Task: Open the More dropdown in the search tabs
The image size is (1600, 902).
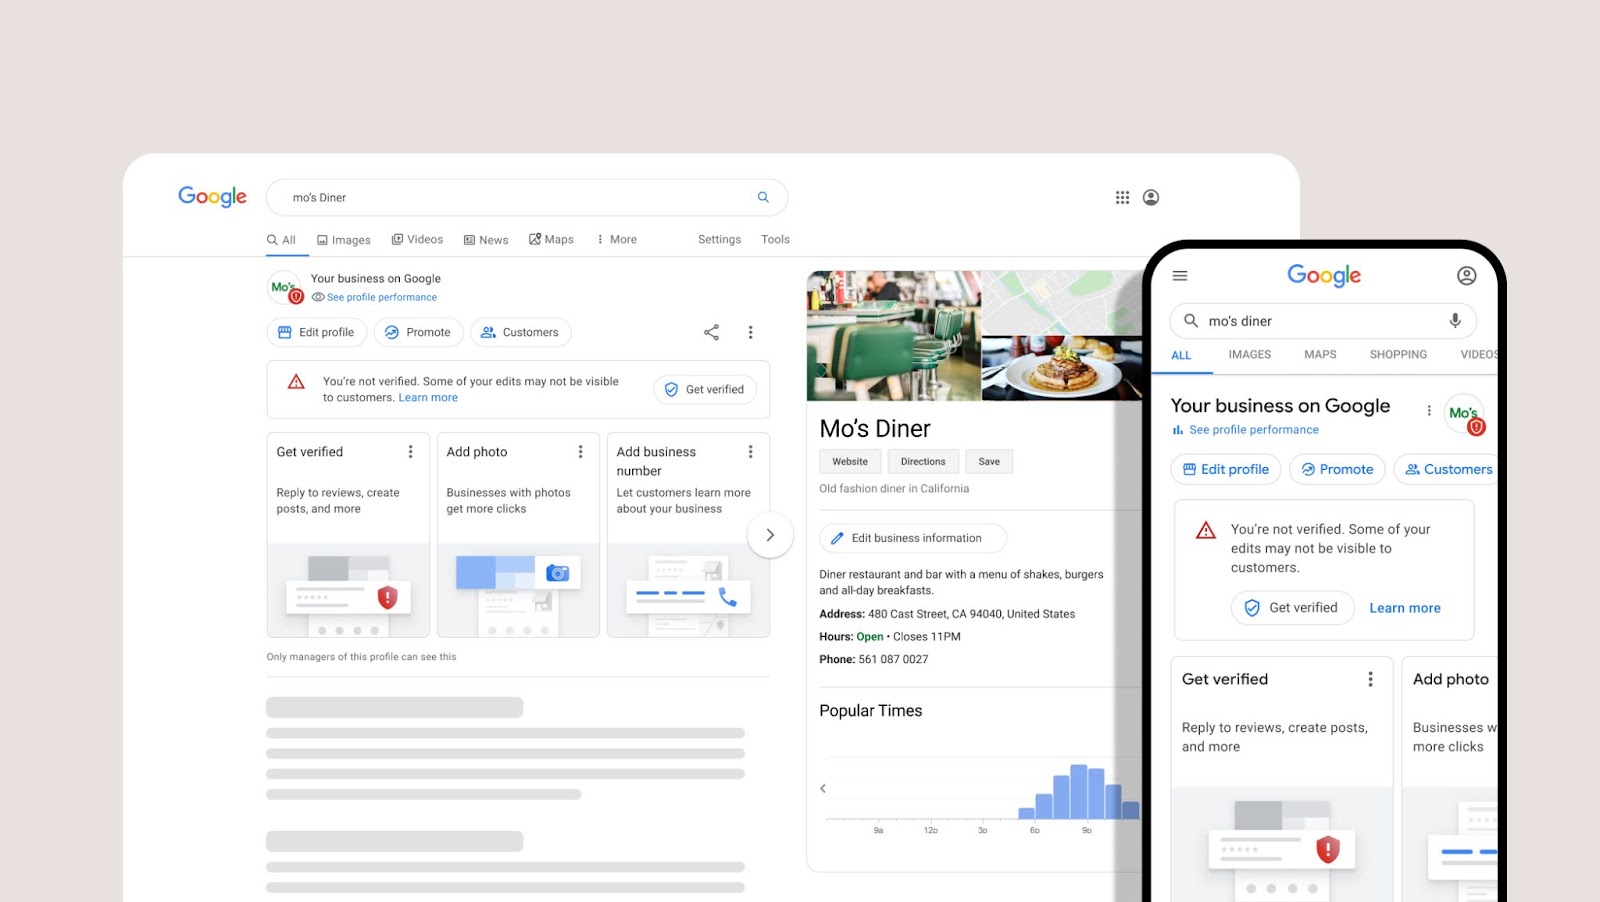Action: (617, 239)
